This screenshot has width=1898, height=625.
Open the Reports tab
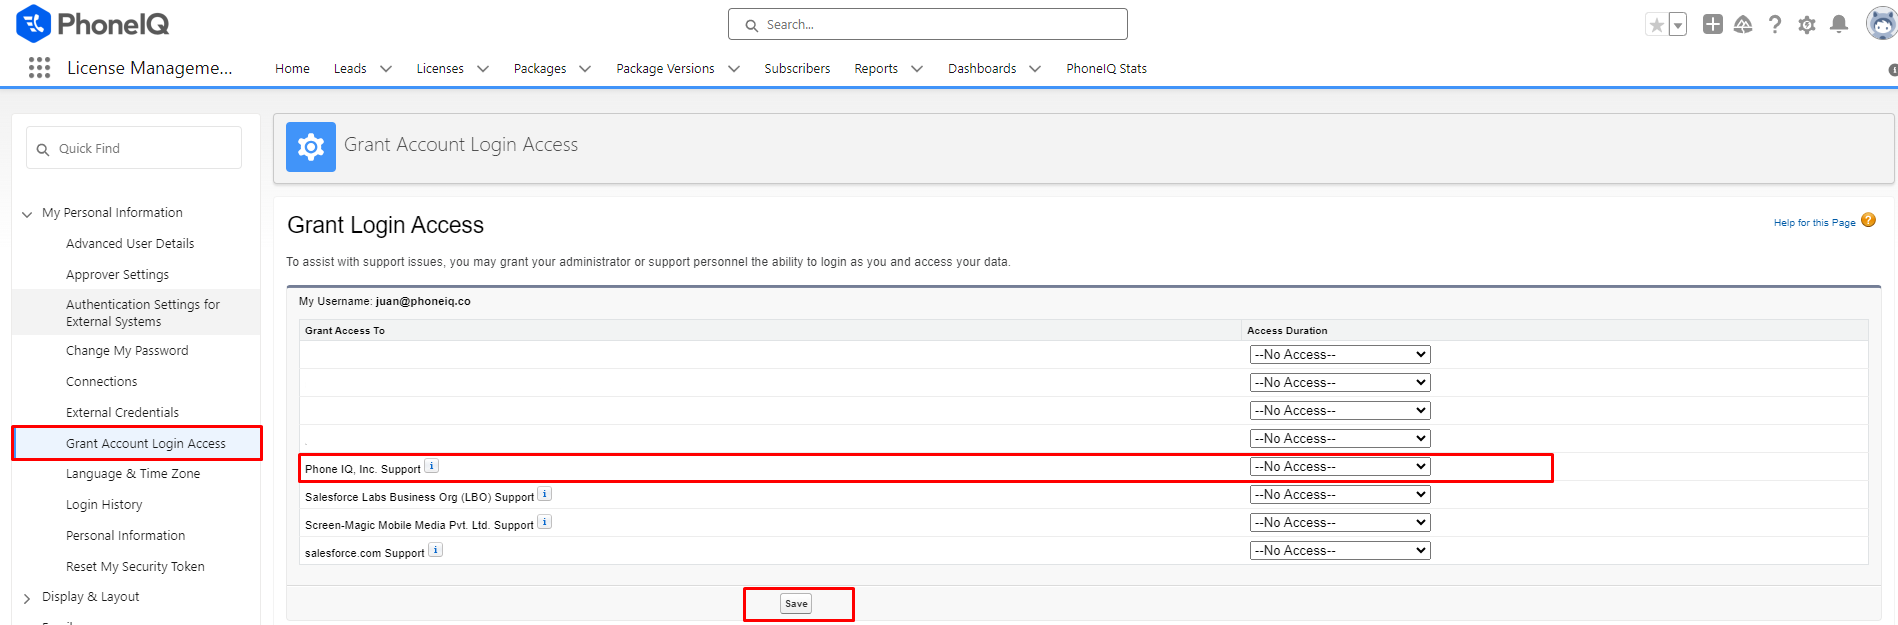pyautogui.click(x=876, y=68)
